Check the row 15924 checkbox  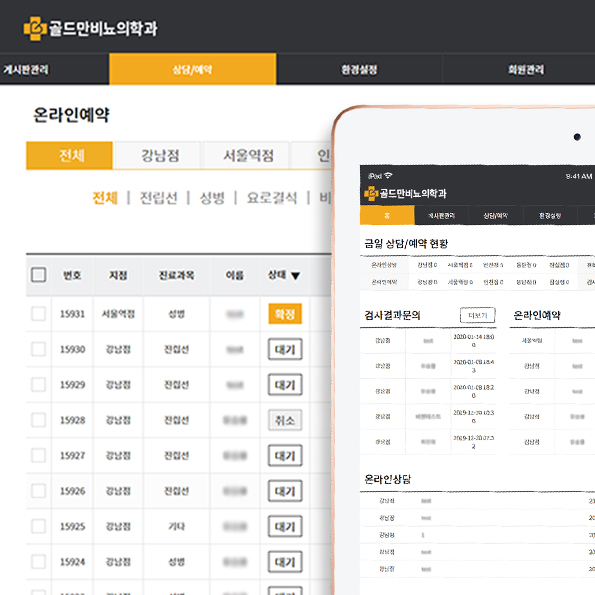(38, 562)
